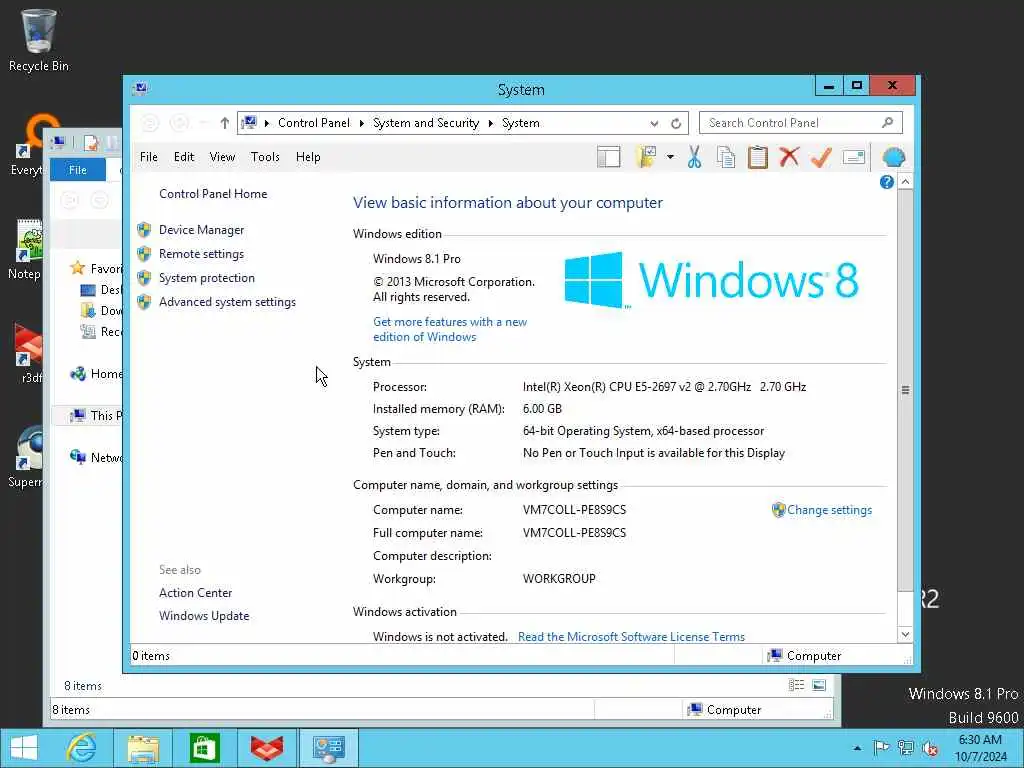Click the Copy icon in toolbar
This screenshot has width=1024, height=768.
click(726, 157)
